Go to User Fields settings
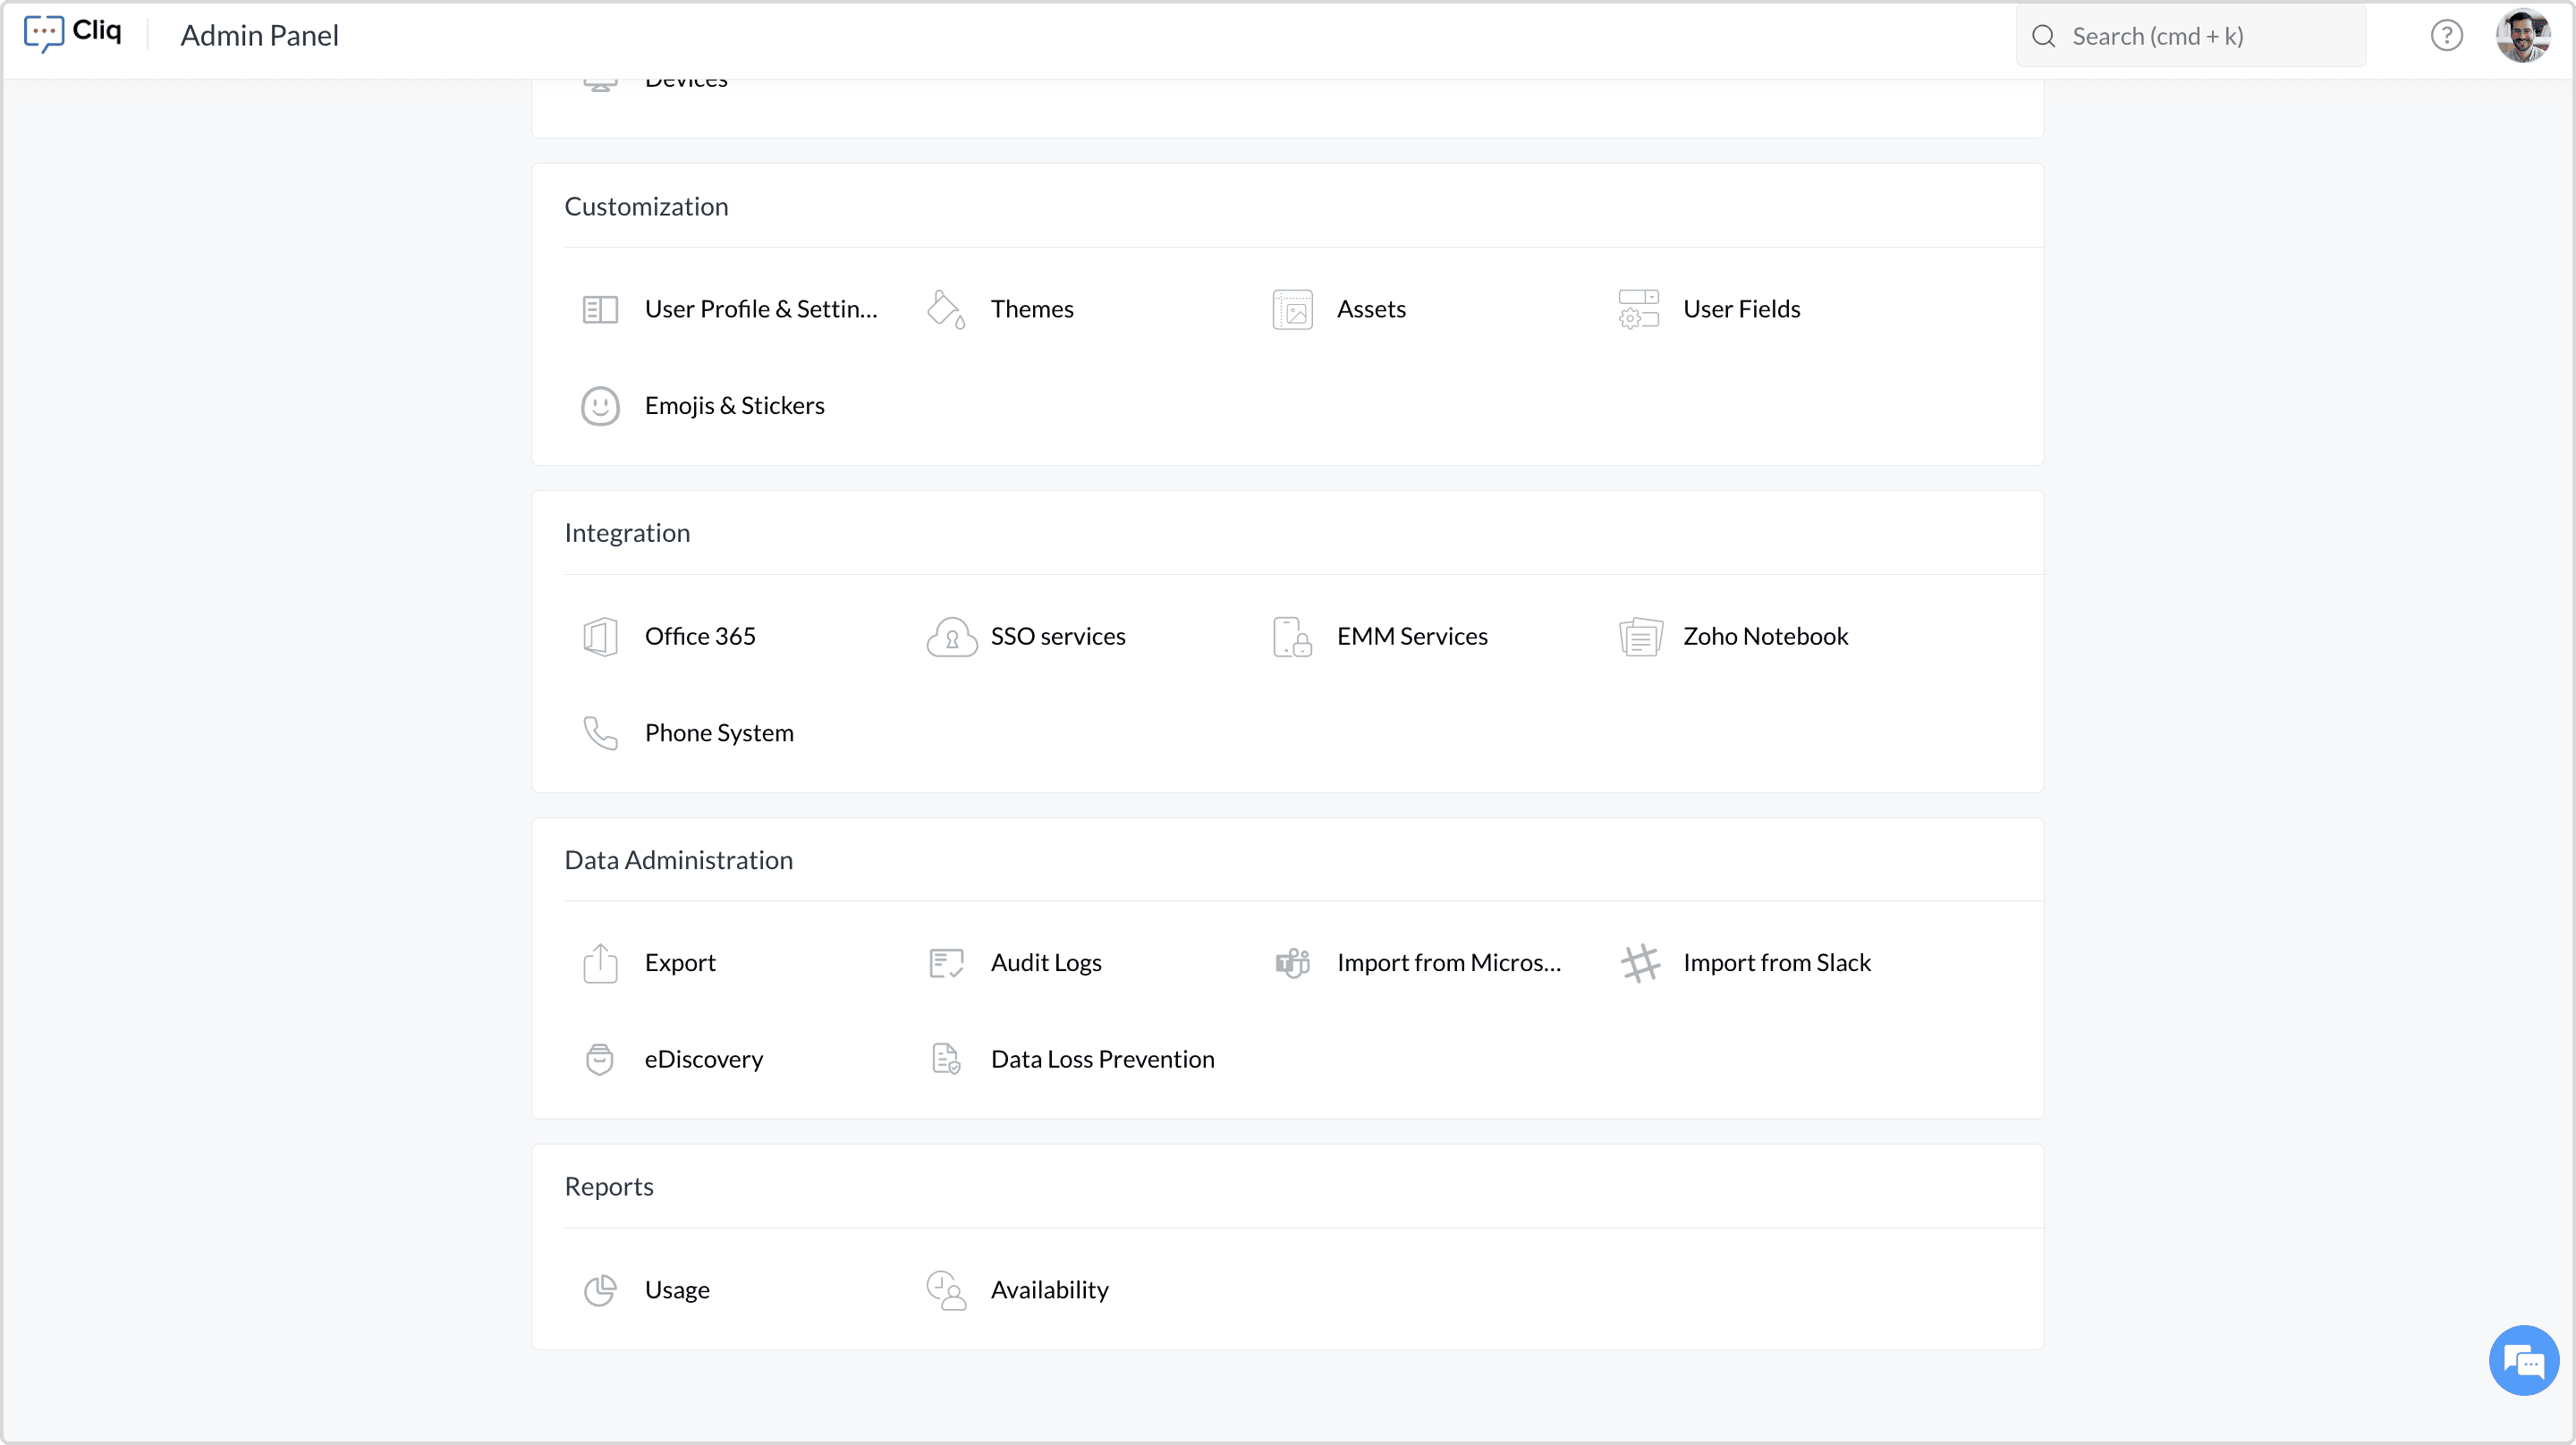This screenshot has height=1445, width=2576. (1741, 309)
